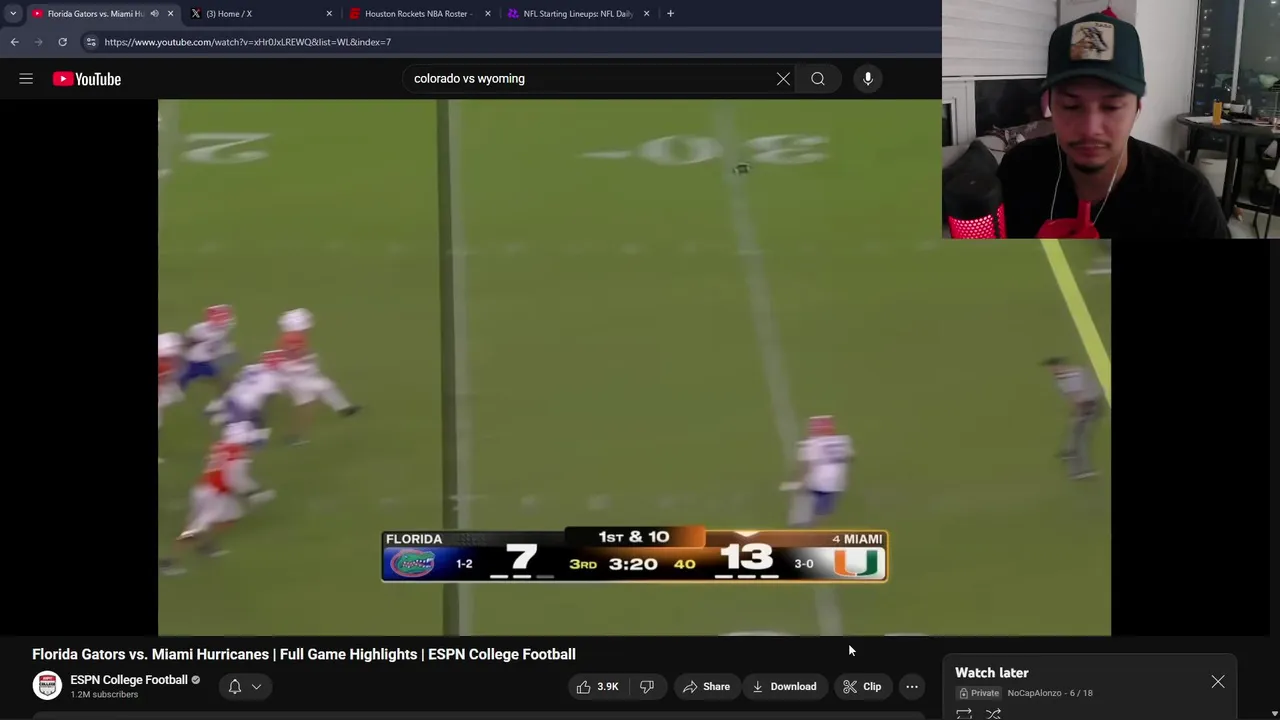Image resolution: width=1280 pixels, height=720 pixels.
Task: Toggle loop playlist in Watch later panel
Action: [x=964, y=714]
